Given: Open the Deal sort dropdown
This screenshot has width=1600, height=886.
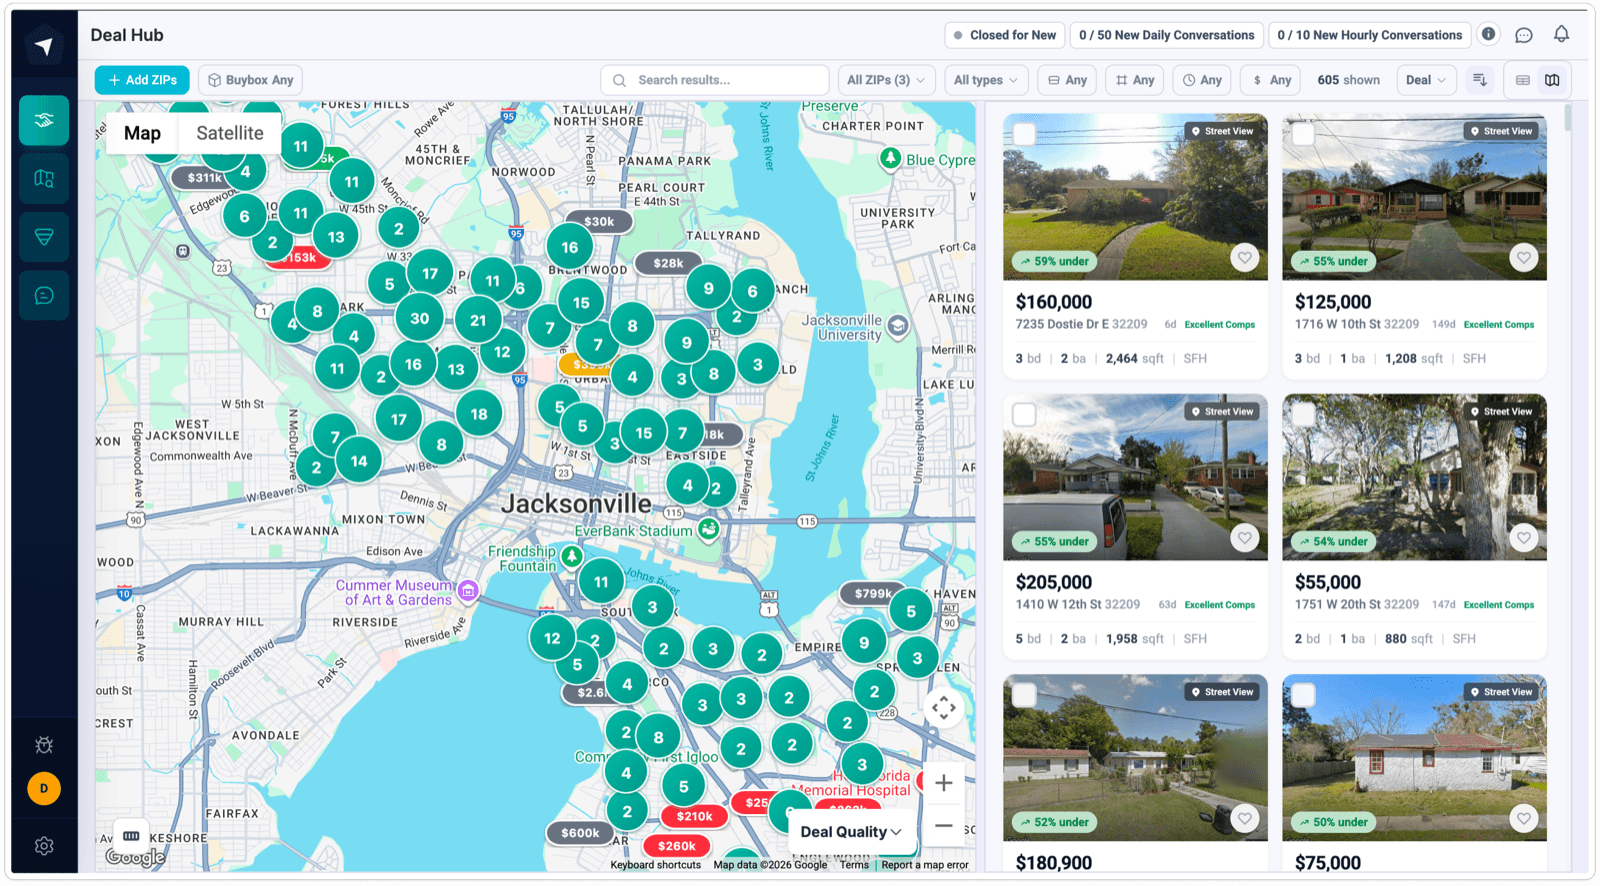Looking at the screenshot, I should (1426, 80).
